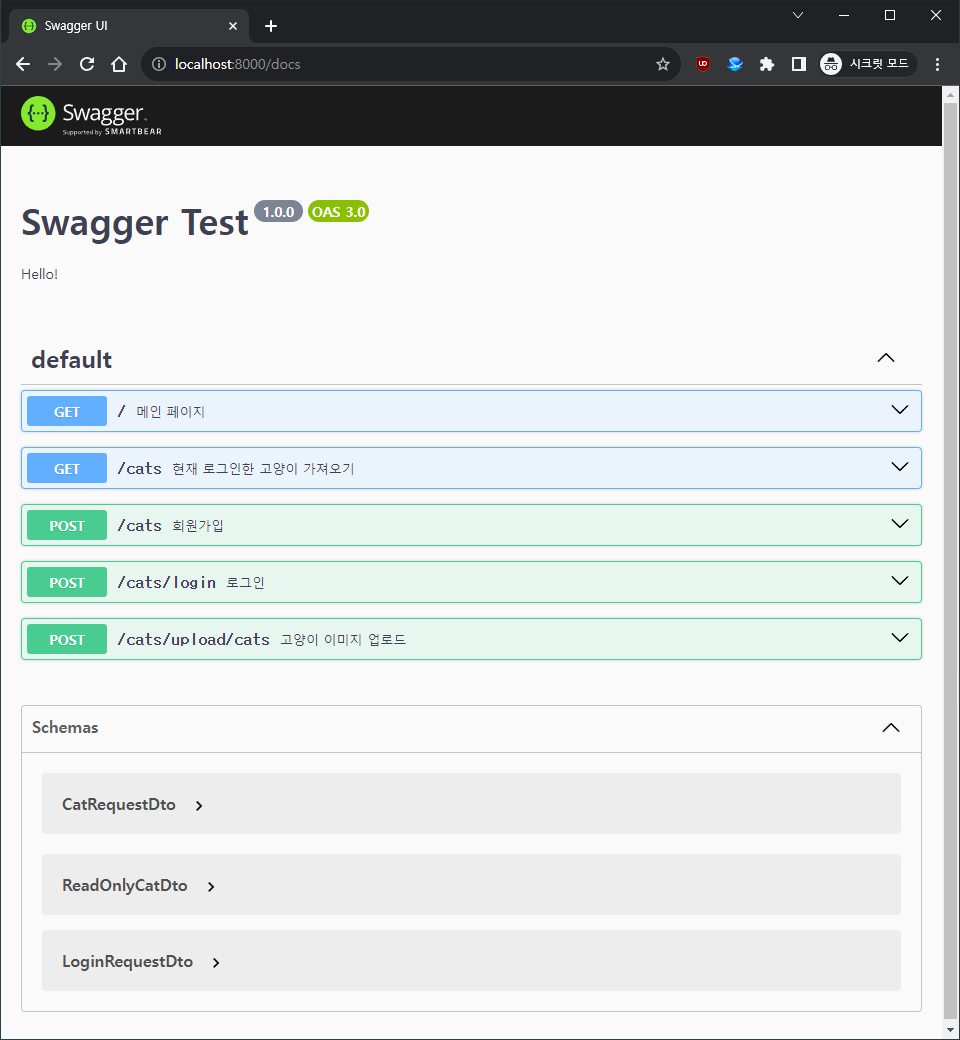Expand GET /cats 현재 로그인한 고양이 chevron
Screen dimensions: 960x1040
click(x=900, y=467)
